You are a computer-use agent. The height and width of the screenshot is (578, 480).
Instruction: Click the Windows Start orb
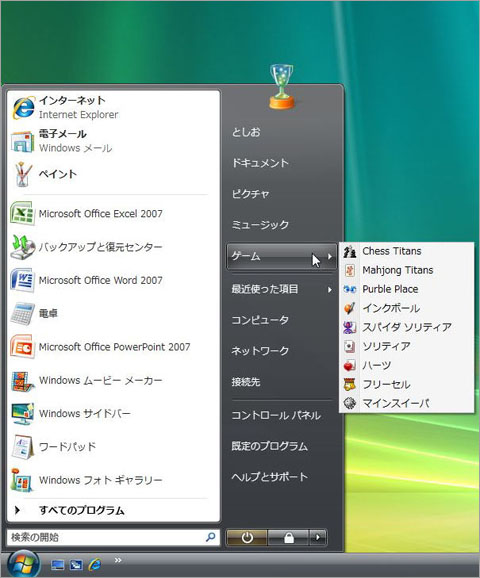coord(23,564)
